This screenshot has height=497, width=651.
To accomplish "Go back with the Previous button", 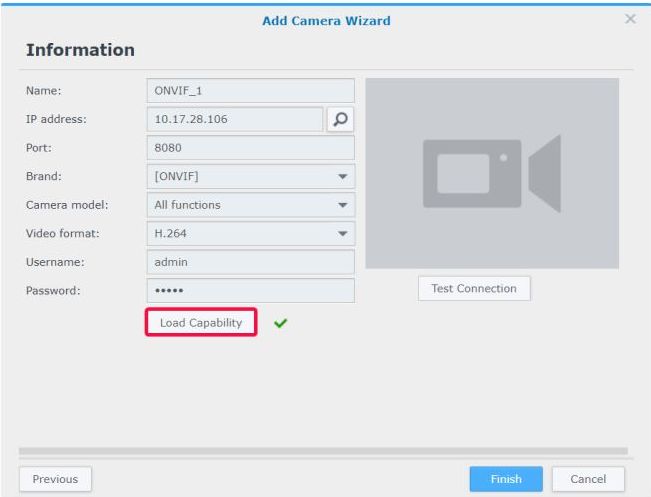I will 55,479.
